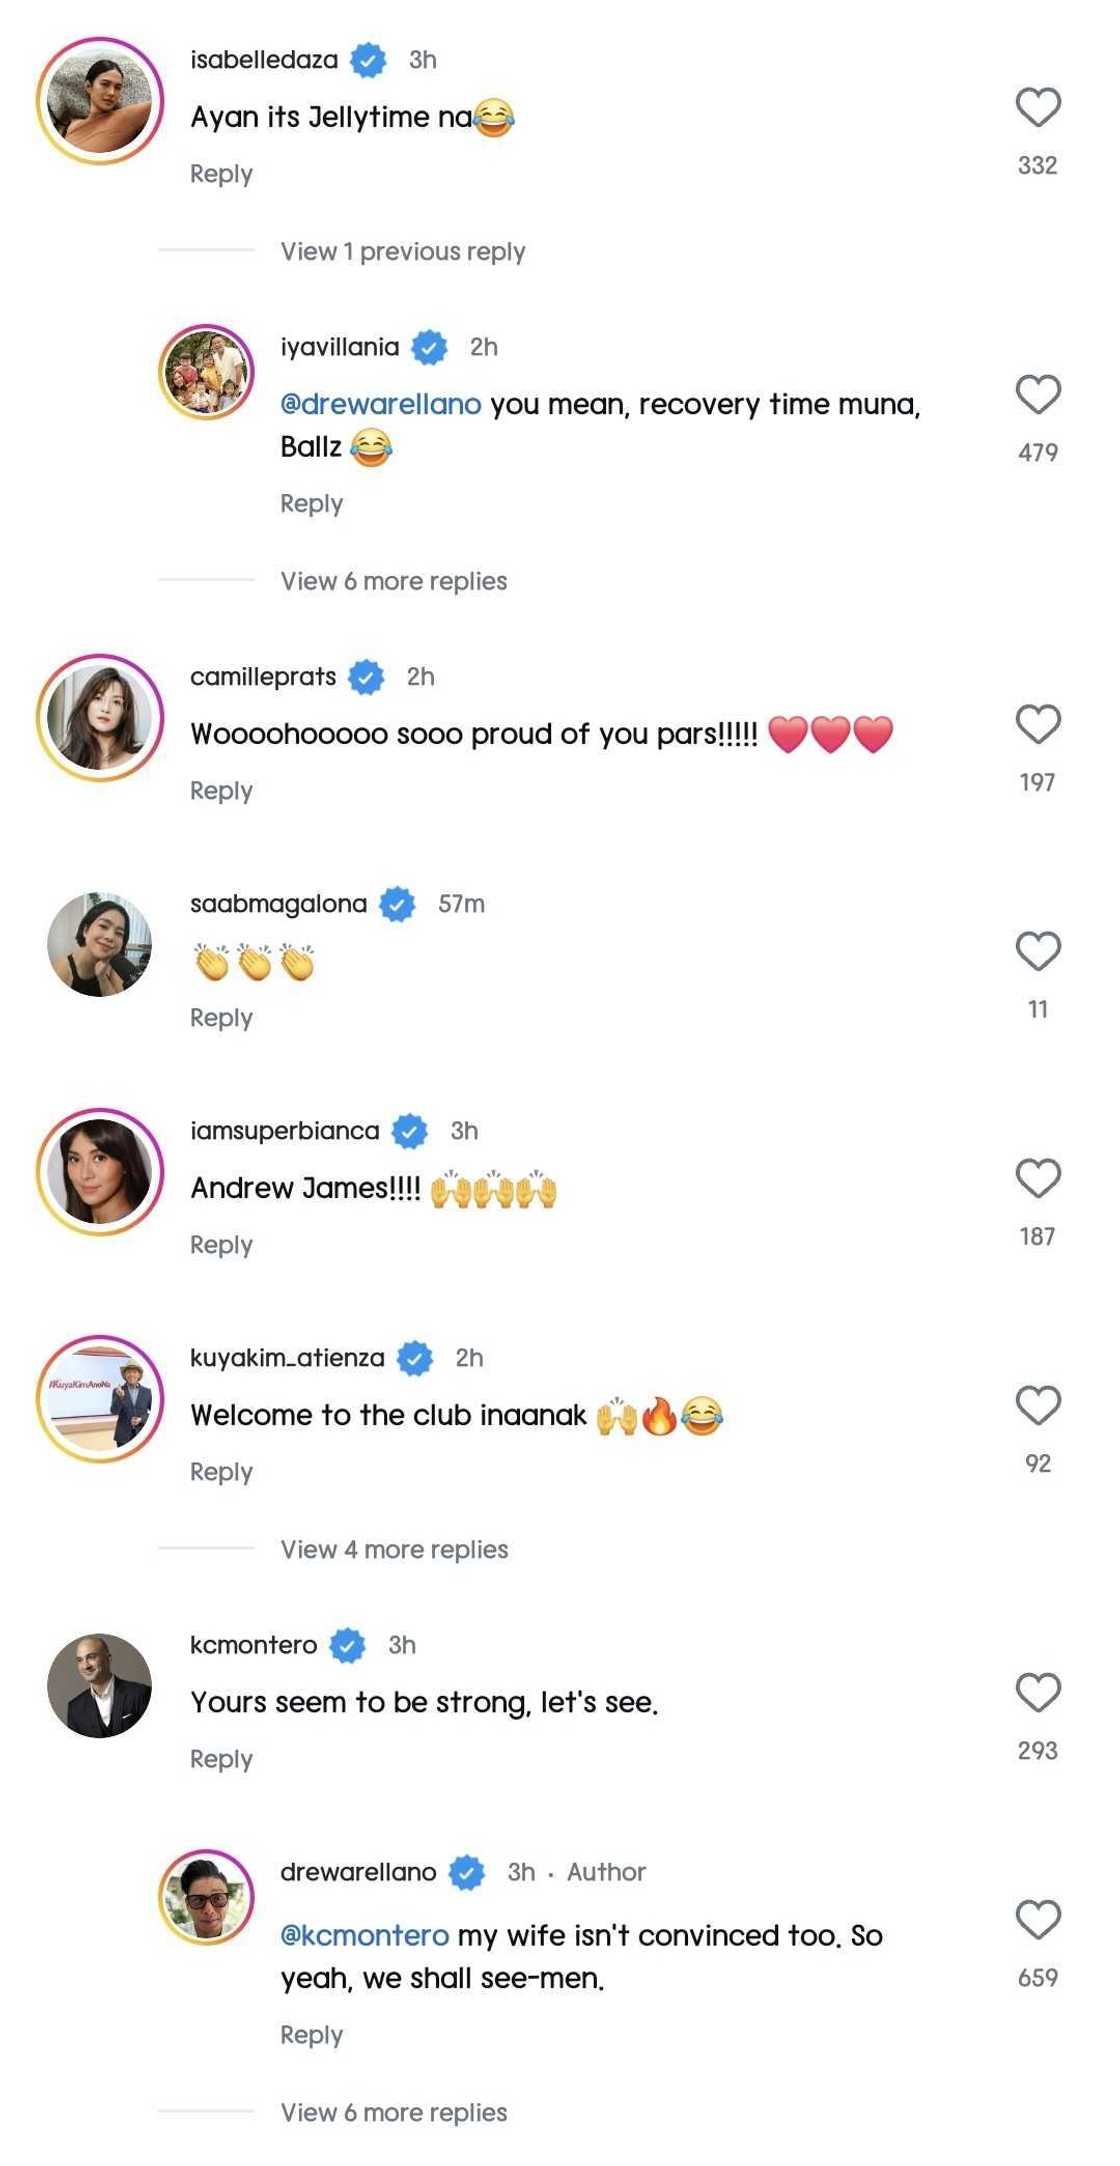Open the @drewarellano mention link
This screenshot has height=2166, width=1120.
tap(380, 405)
